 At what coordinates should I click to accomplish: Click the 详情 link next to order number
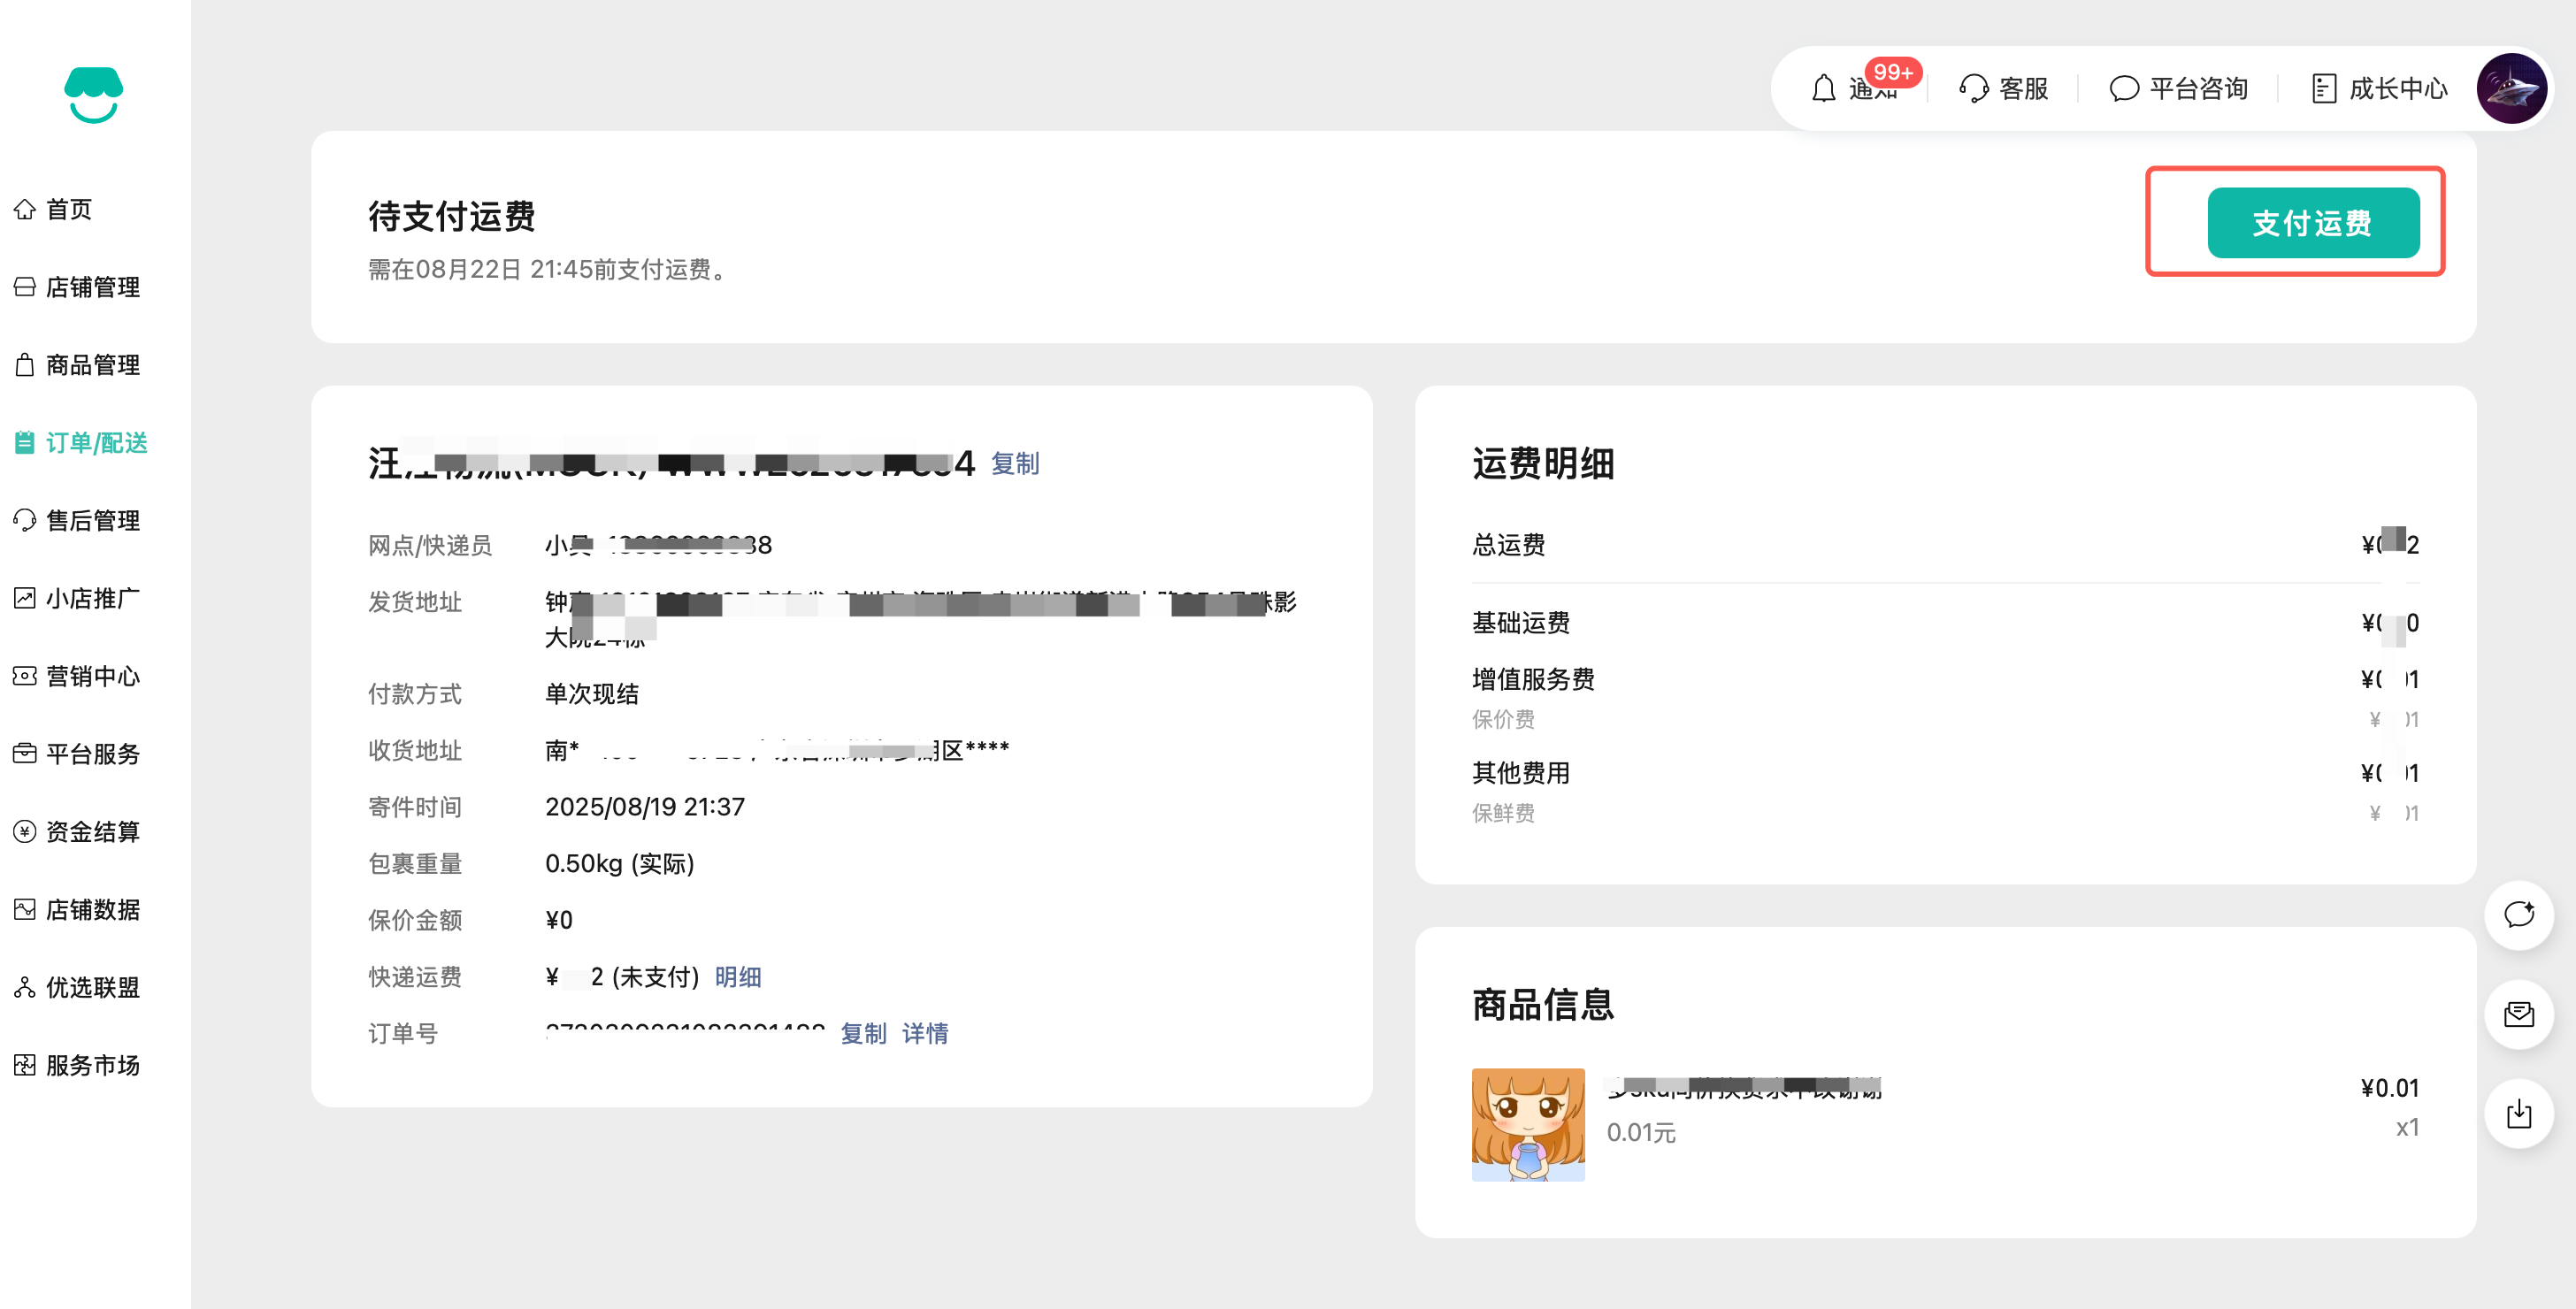coord(924,1033)
